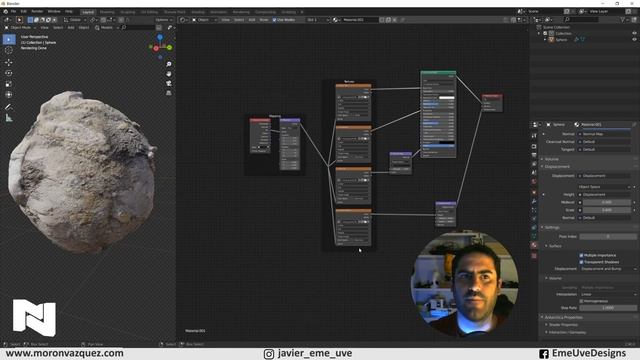Open the Displacement and Bump dropdown

[607, 269]
